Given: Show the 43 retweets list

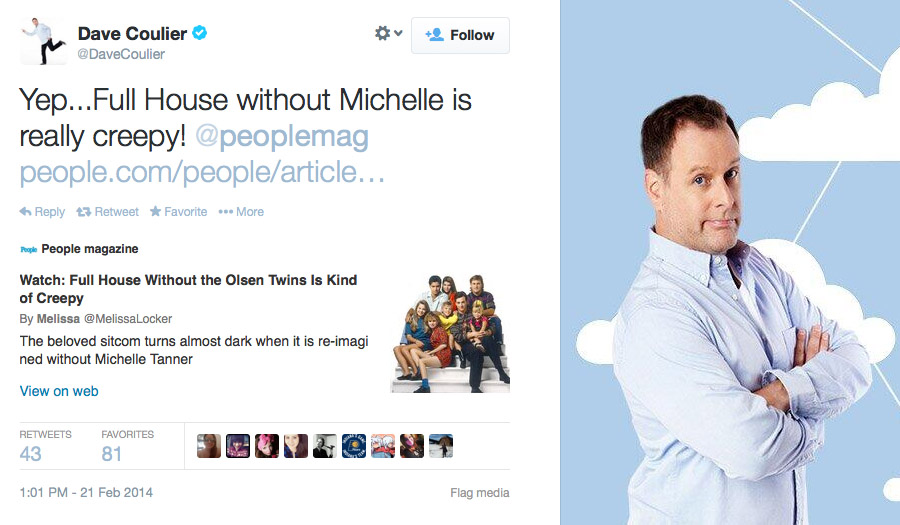Looking at the screenshot, I should pyautogui.click(x=45, y=446).
